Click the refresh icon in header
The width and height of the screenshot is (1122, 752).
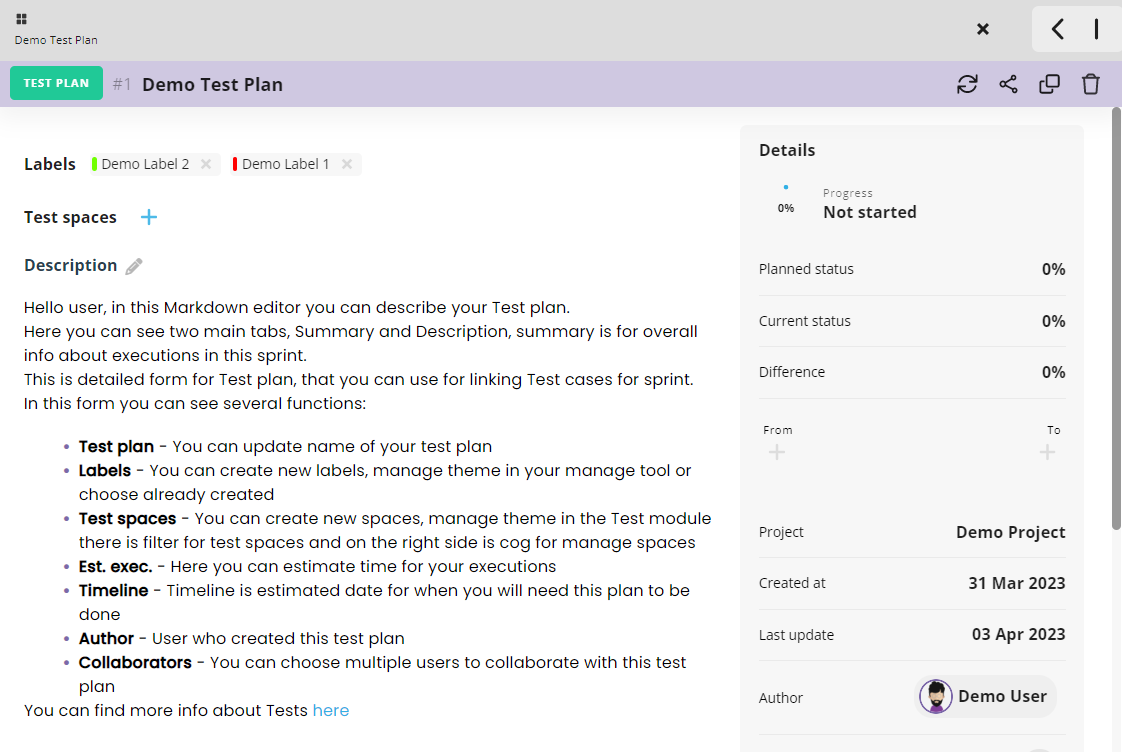click(967, 84)
